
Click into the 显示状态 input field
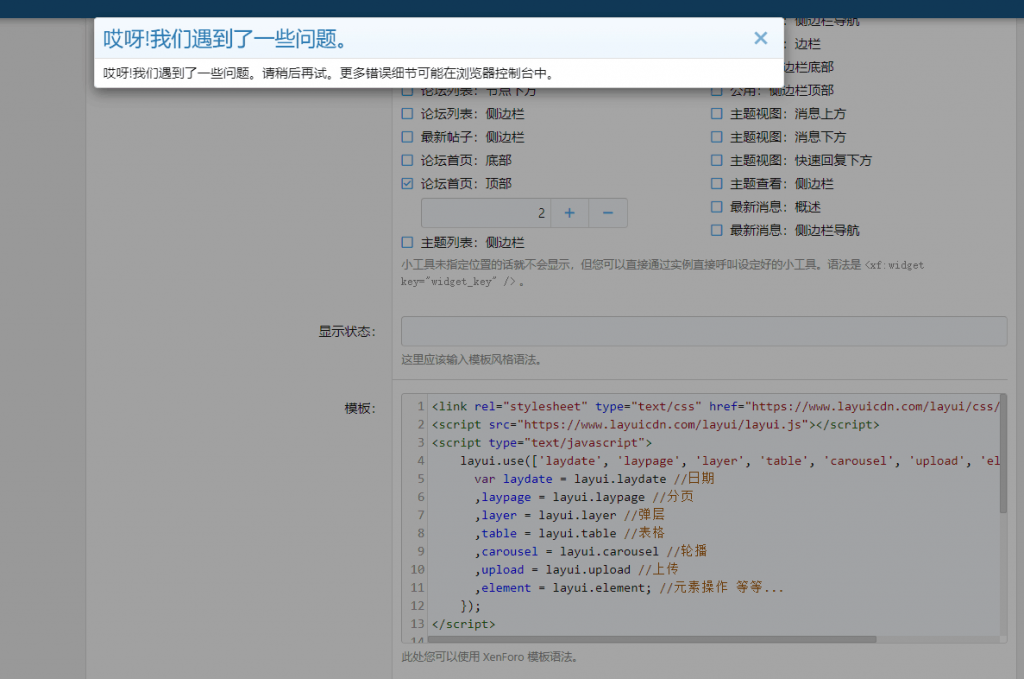point(703,331)
